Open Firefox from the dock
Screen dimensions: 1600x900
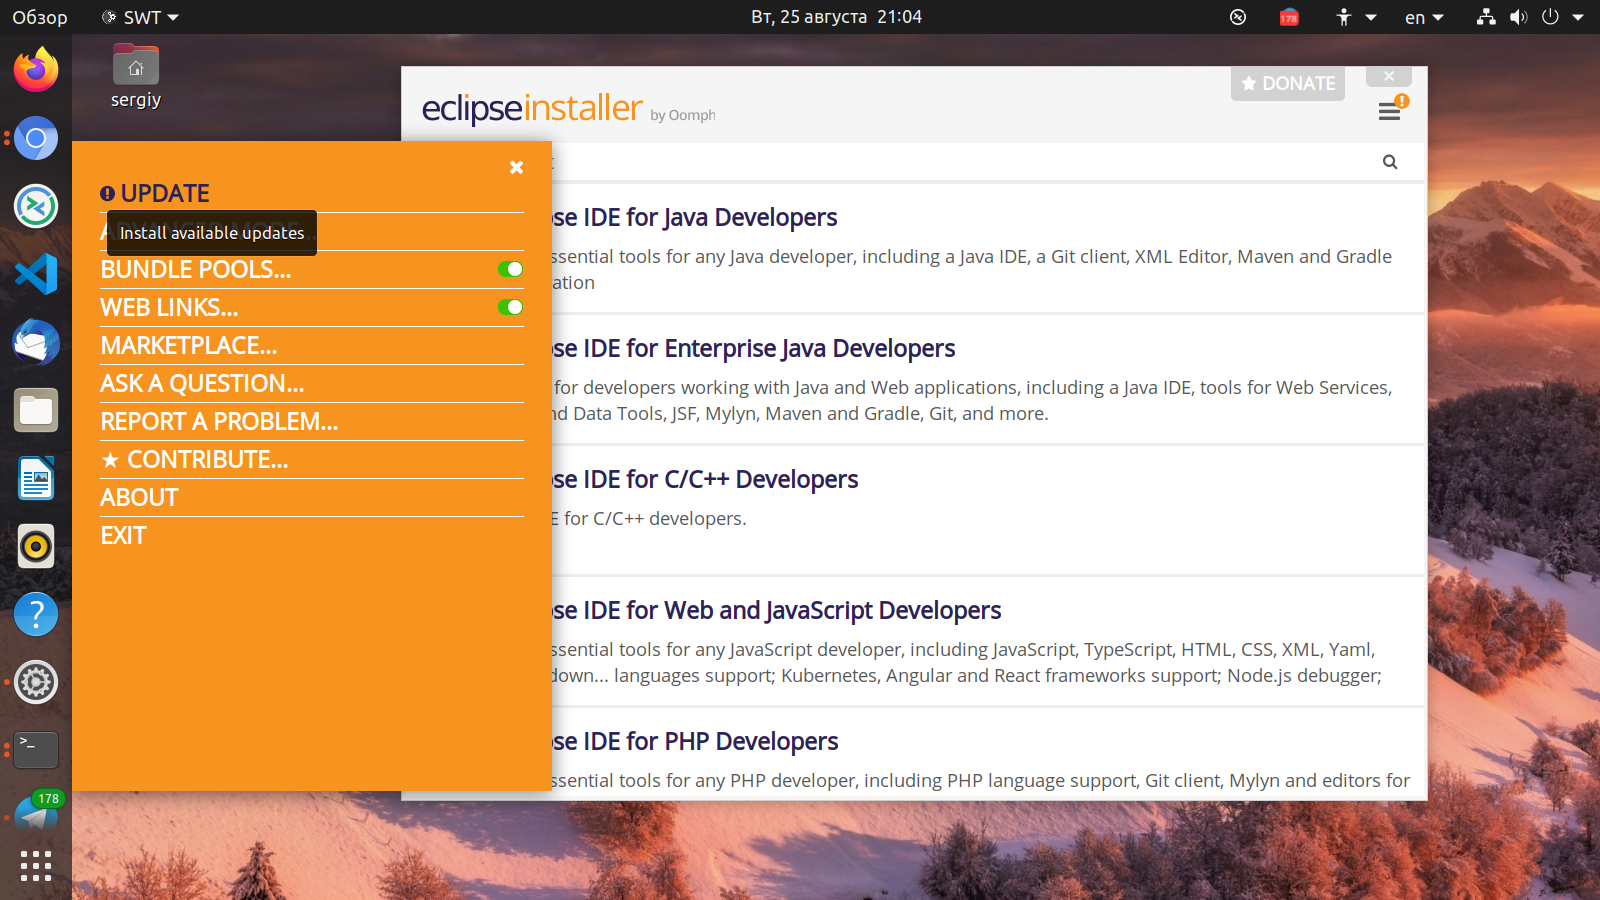coord(36,70)
